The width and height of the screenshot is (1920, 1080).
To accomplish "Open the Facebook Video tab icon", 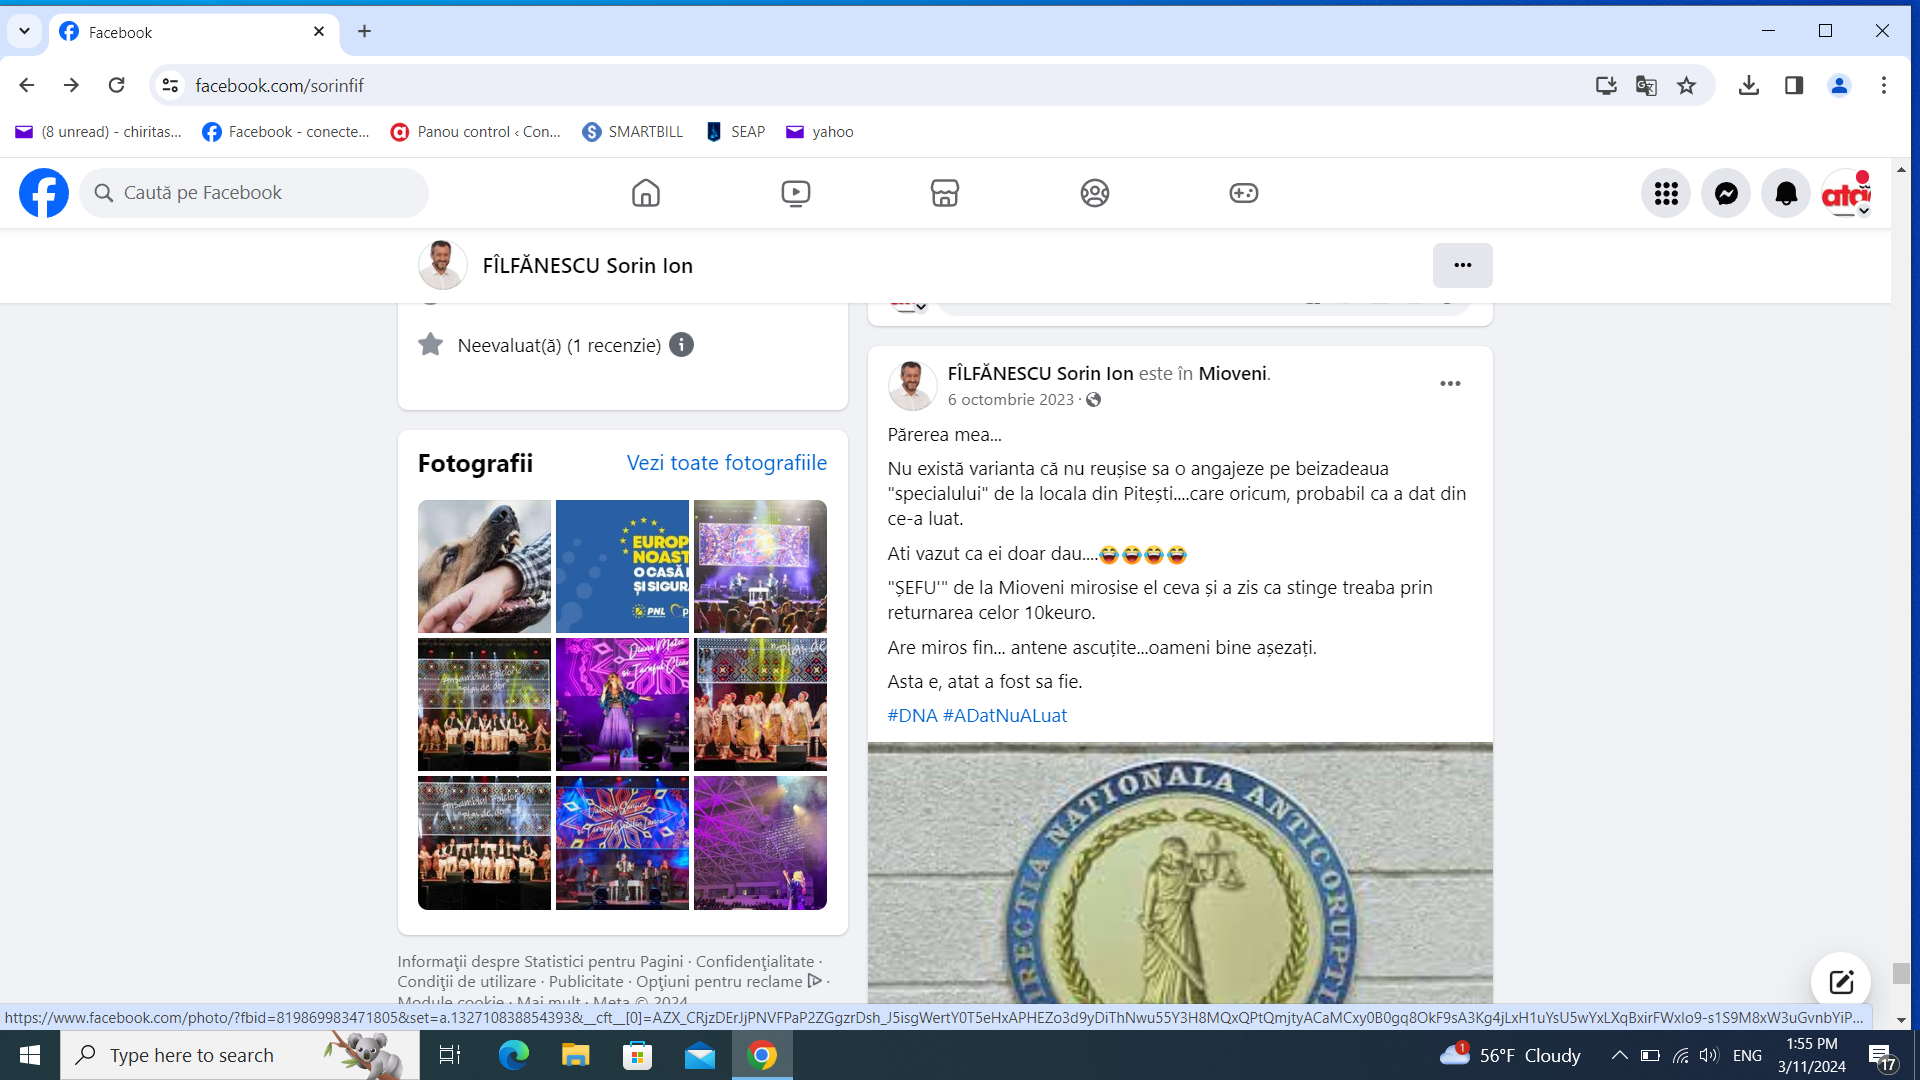I will click(796, 193).
